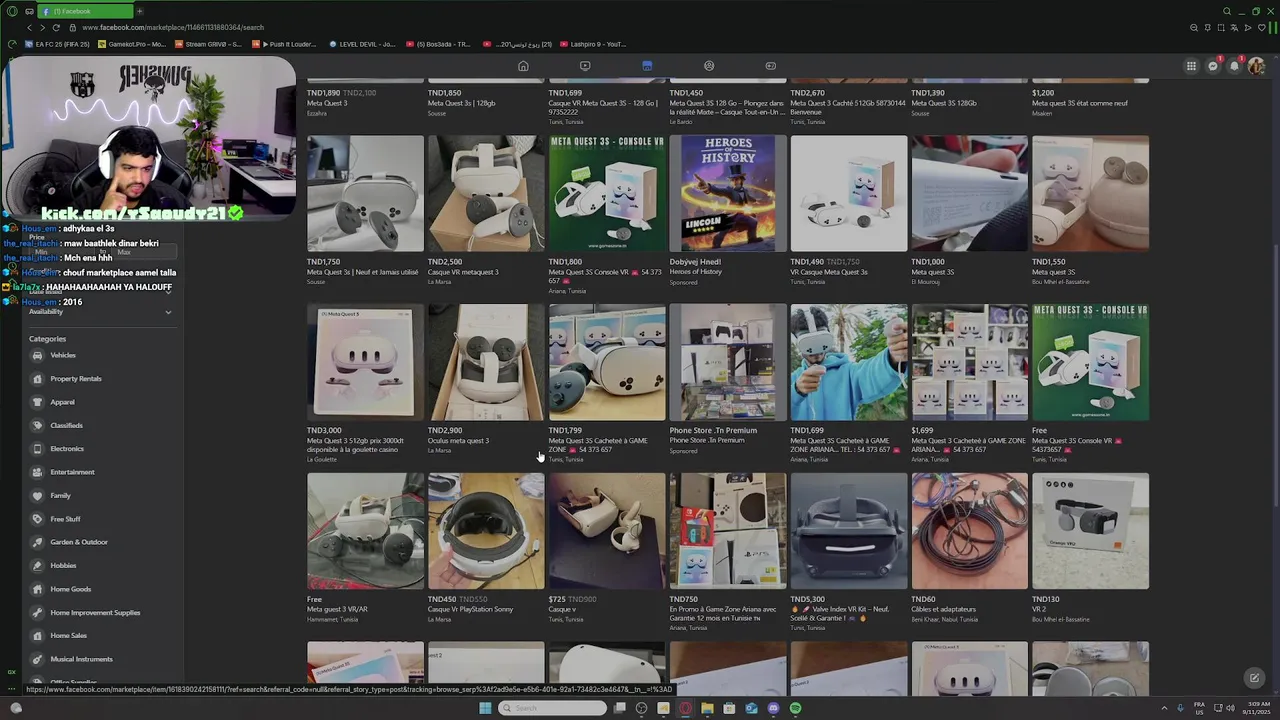1280x720 pixels.
Task: Open the TND2,900 Oculus meta quest 3 photo
Action: coord(486,362)
